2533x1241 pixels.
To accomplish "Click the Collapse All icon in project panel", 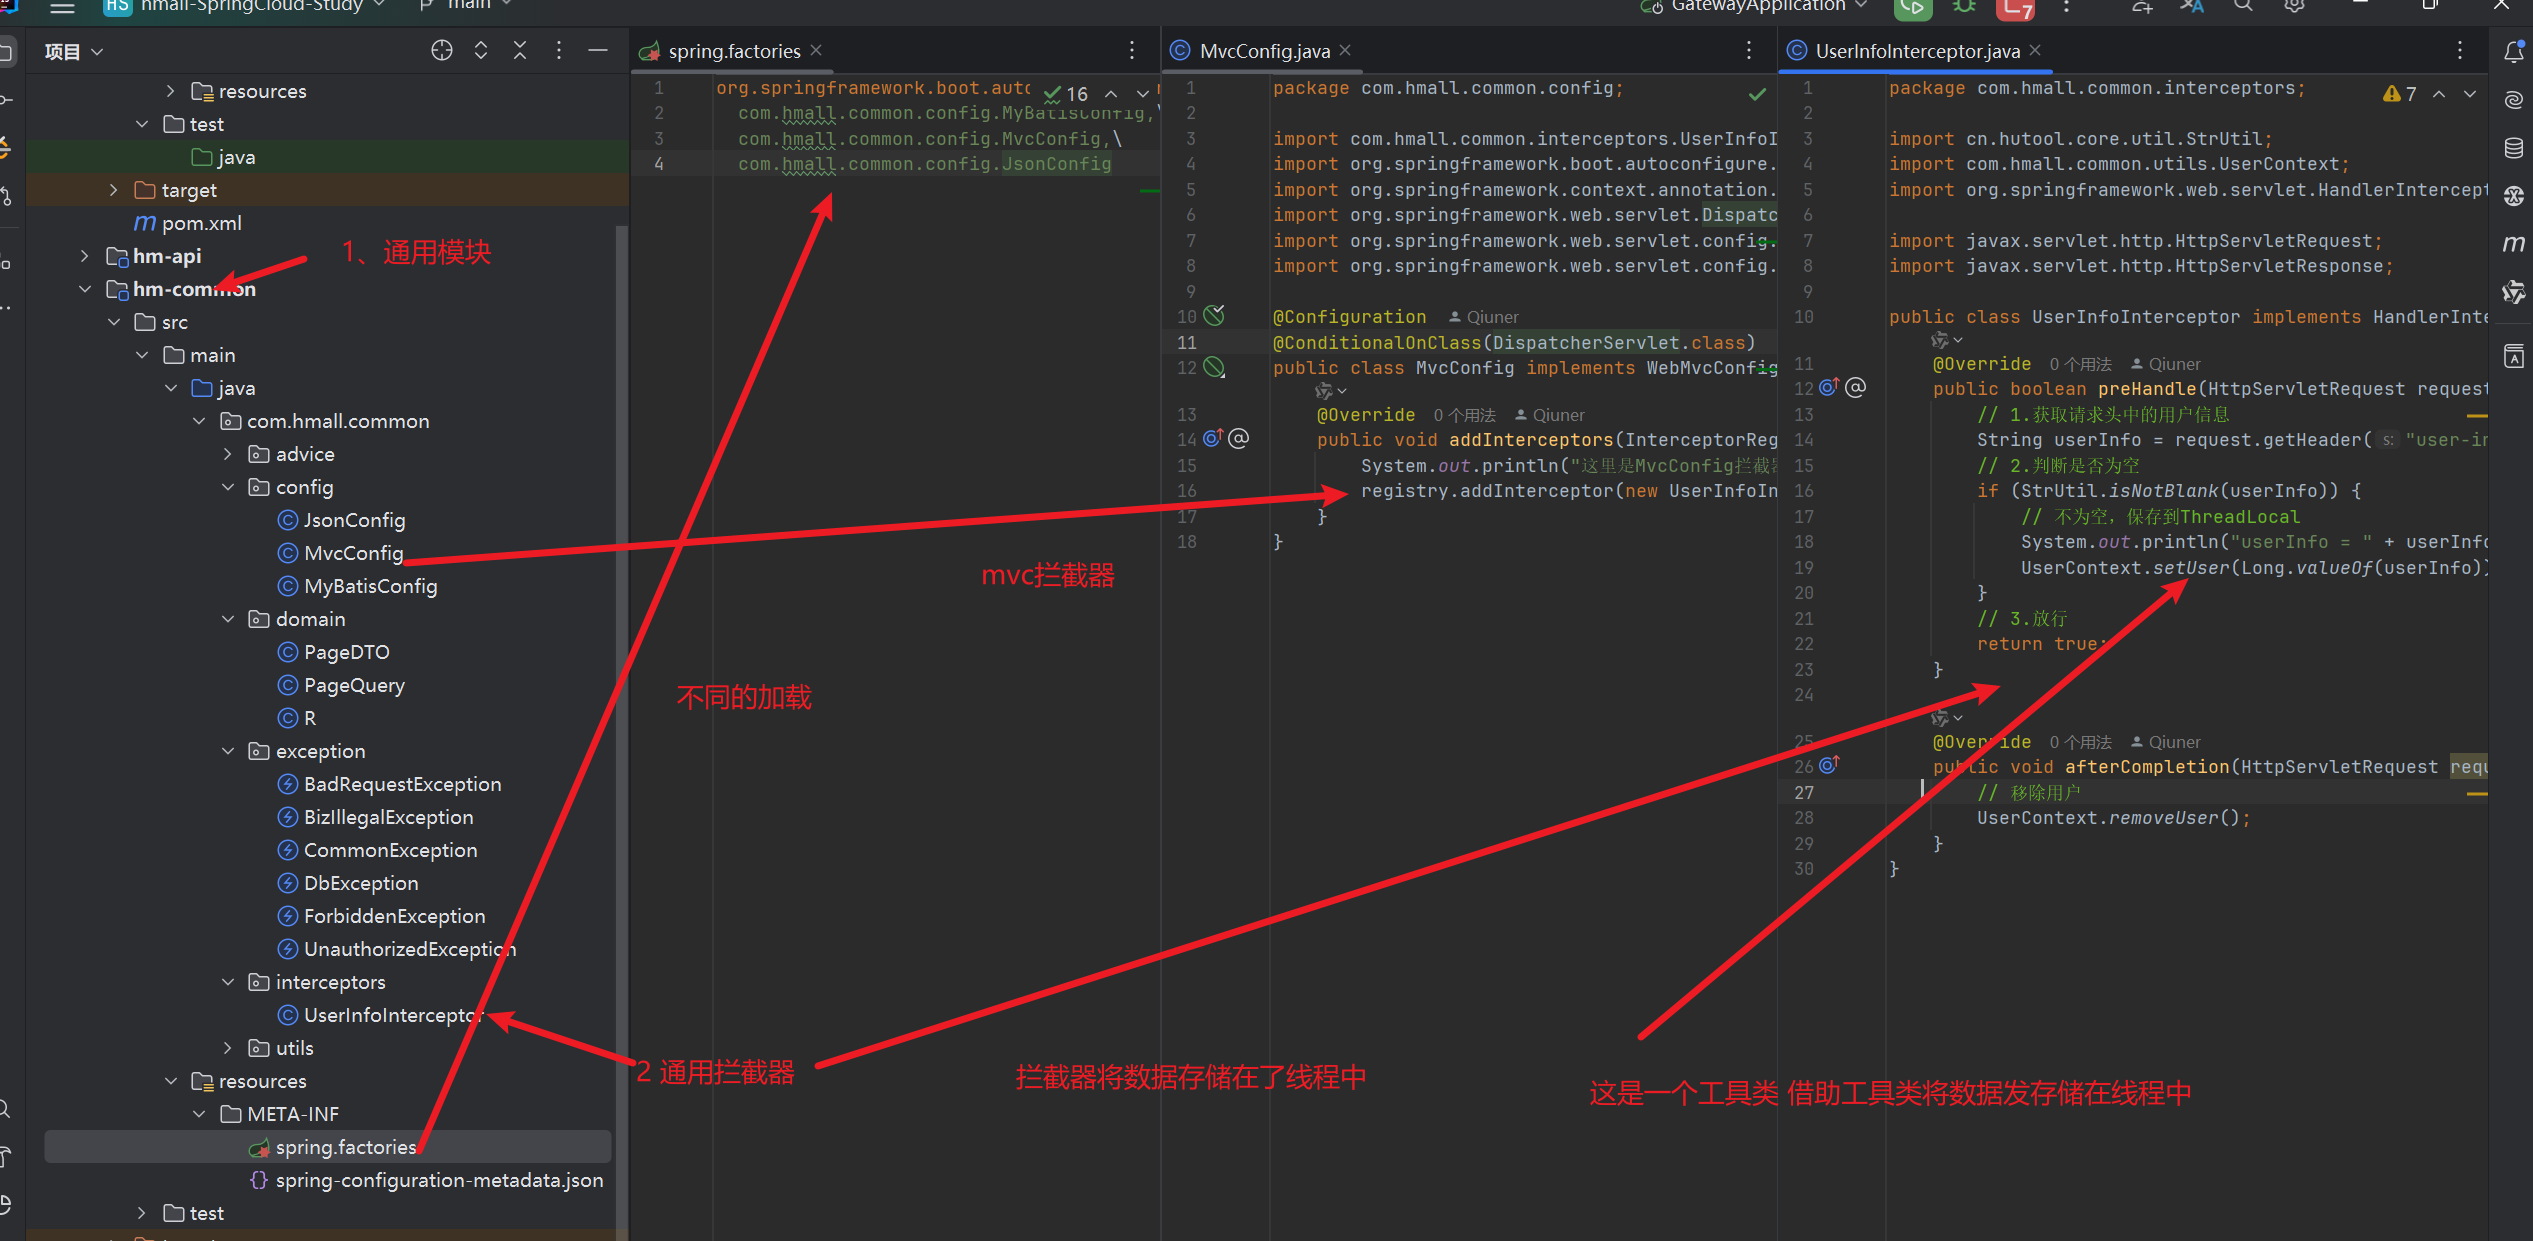I will (520, 50).
